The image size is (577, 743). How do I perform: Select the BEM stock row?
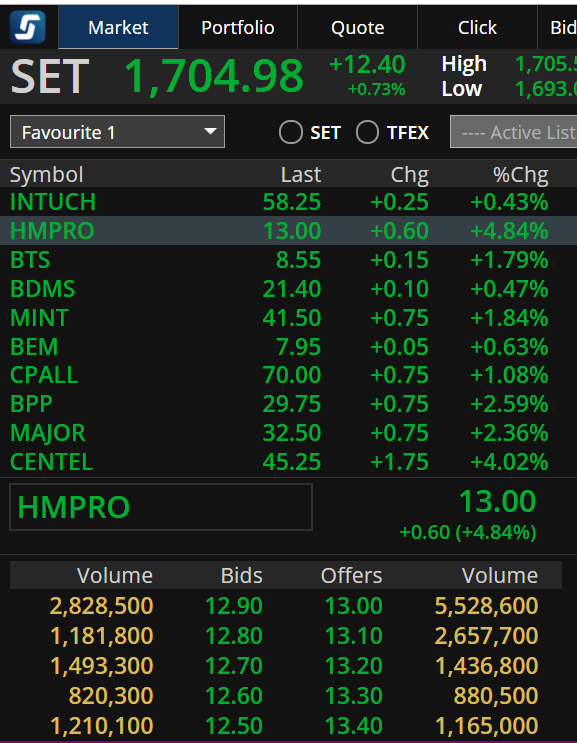(x=288, y=346)
